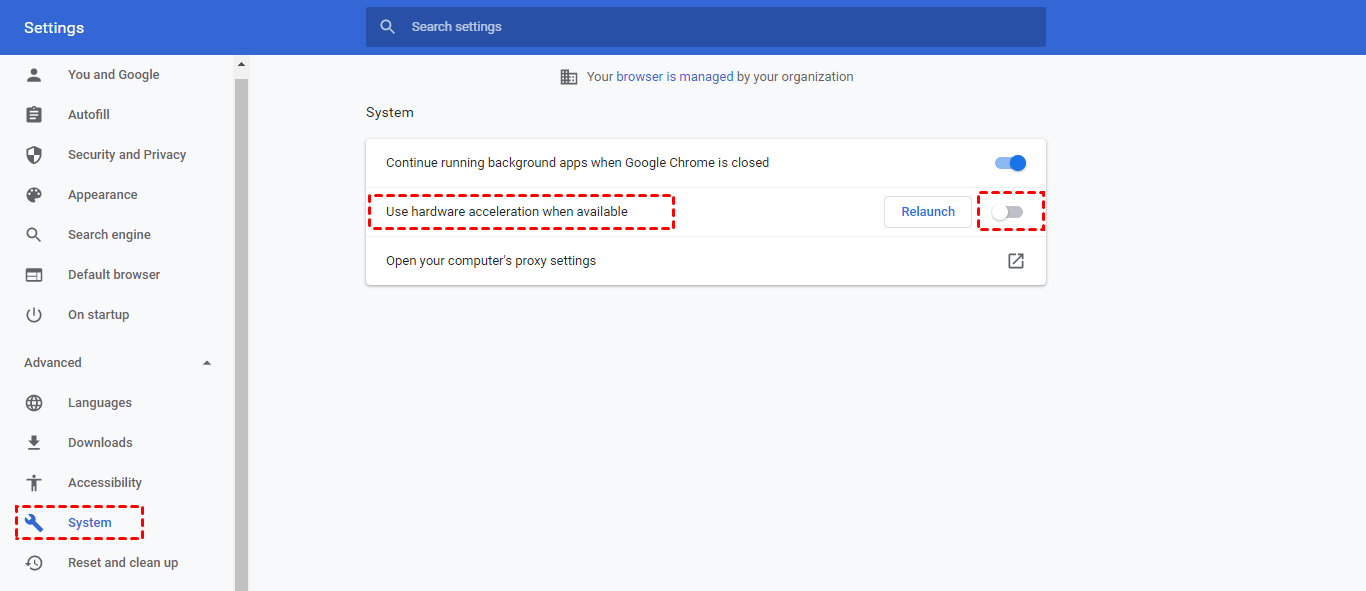Enable hardware acceleration toggle
1366x591 pixels.
[x=1008, y=212]
